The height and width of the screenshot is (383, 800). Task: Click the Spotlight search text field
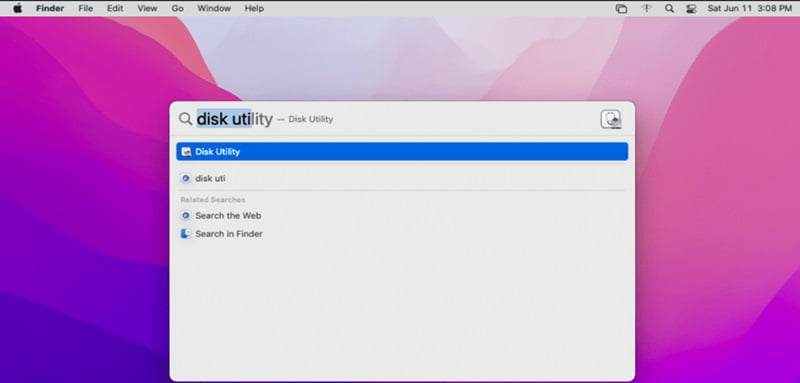393,119
